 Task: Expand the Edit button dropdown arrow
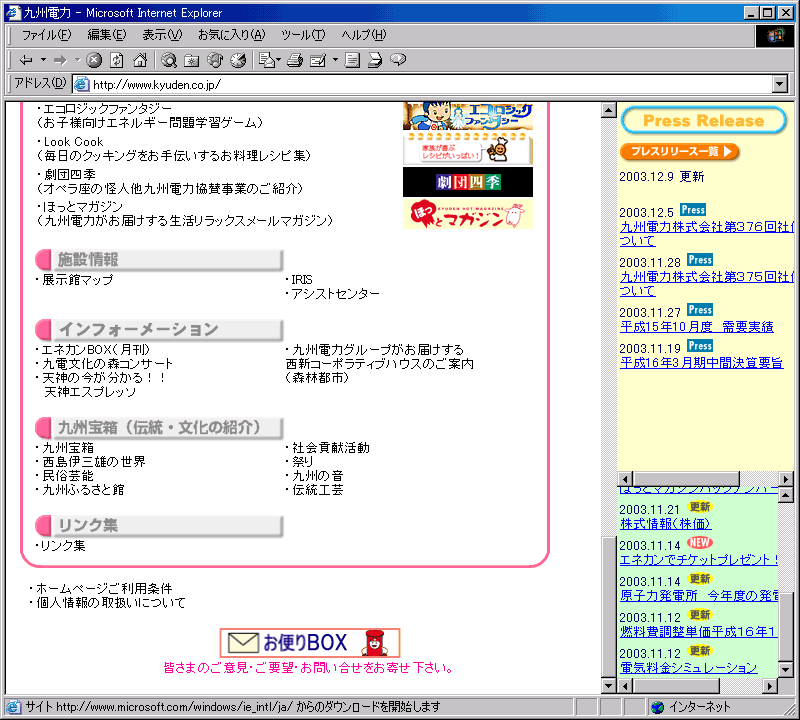(335, 60)
